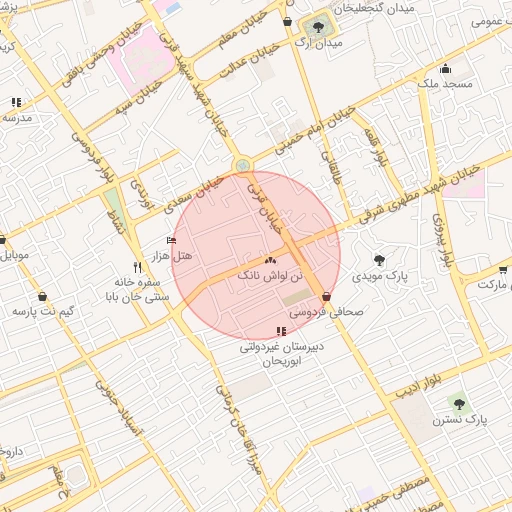This screenshot has width=512, height=512.
Task: Click the خیابان شهید مطهری شرقی label
Action: pyautogui.click(x=420, y=194)
